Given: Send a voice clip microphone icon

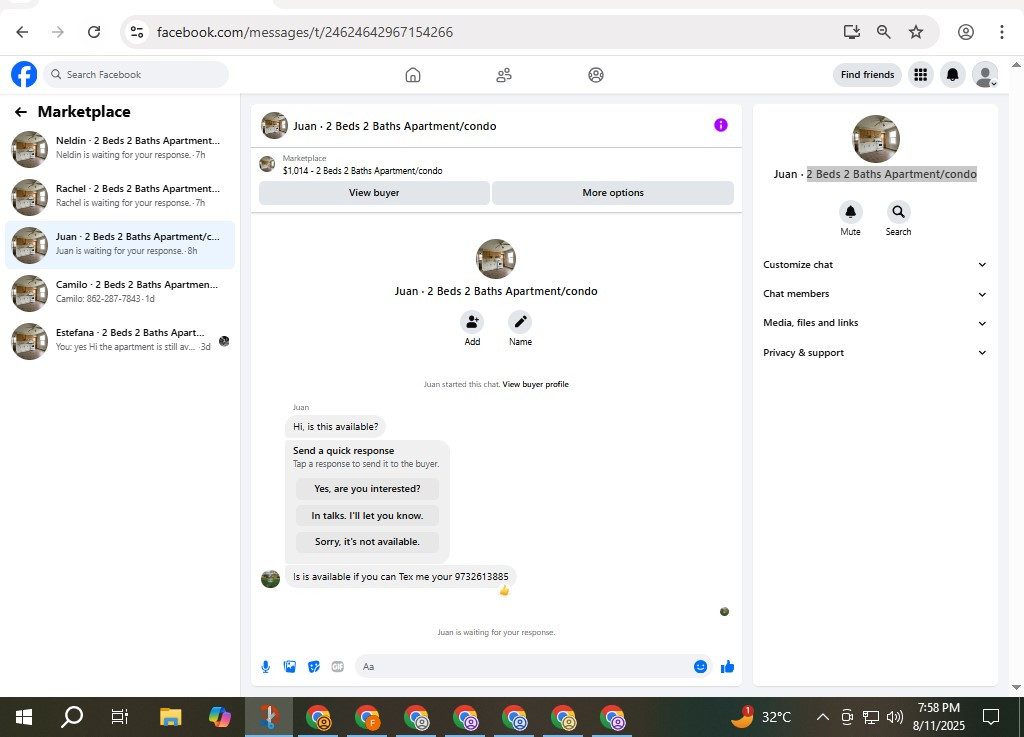Looking at the screenshot, I should point(265,666).
